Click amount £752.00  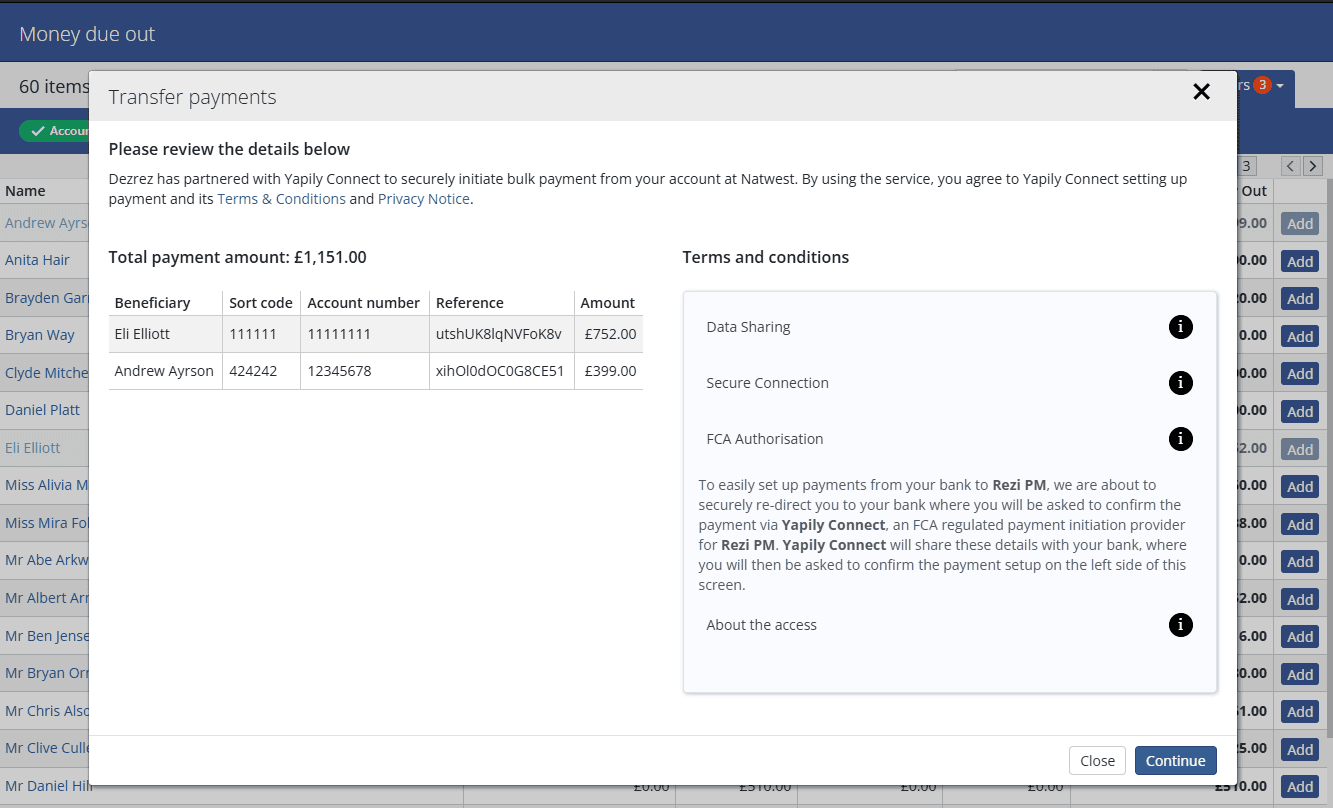click(609, 334)
